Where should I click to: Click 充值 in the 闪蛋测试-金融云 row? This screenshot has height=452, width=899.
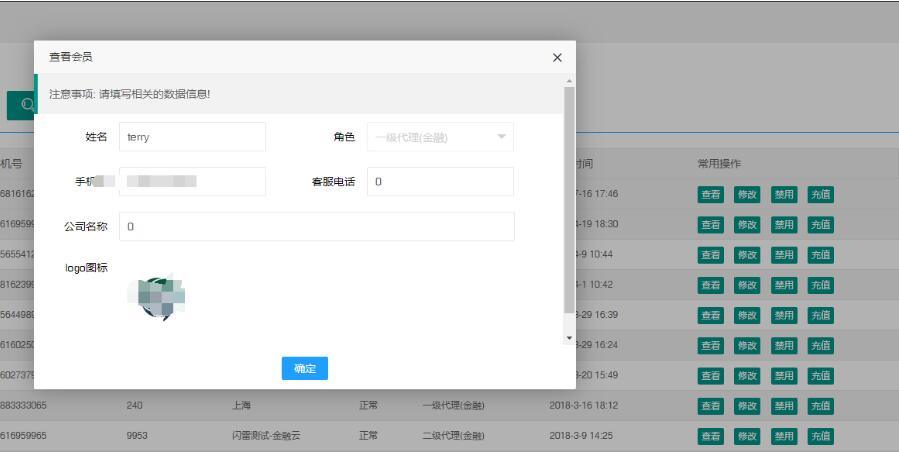click(820, 437)
